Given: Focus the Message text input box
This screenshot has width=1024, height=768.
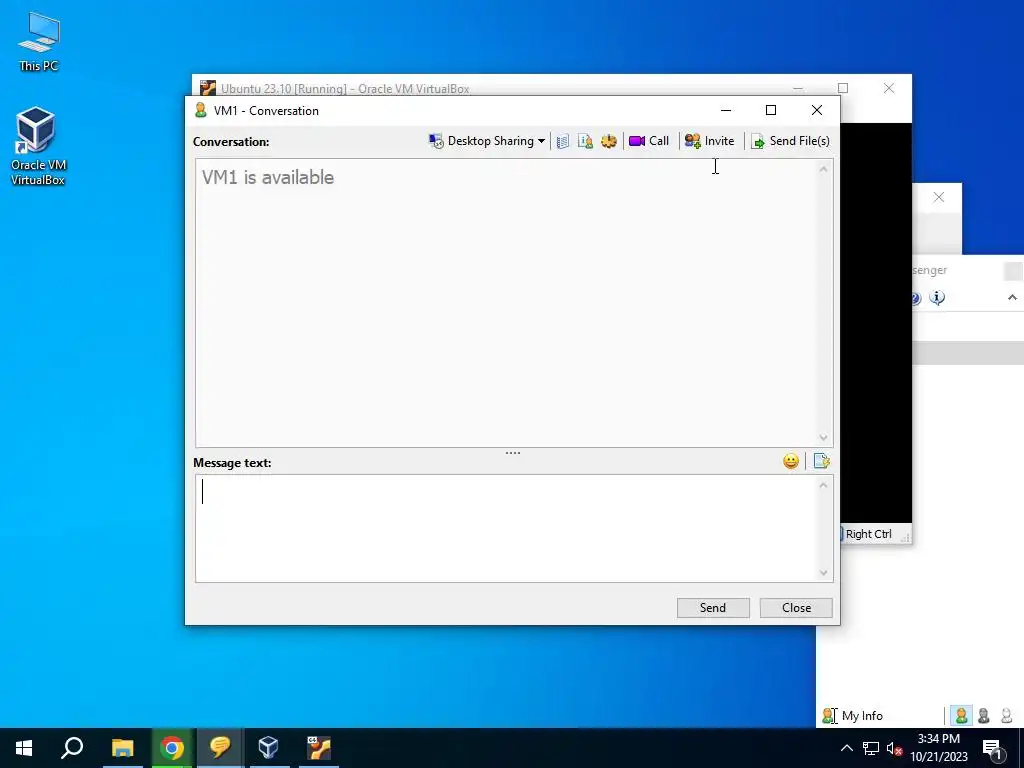Looking at the screenshot, I should click(x=507, y=528).
